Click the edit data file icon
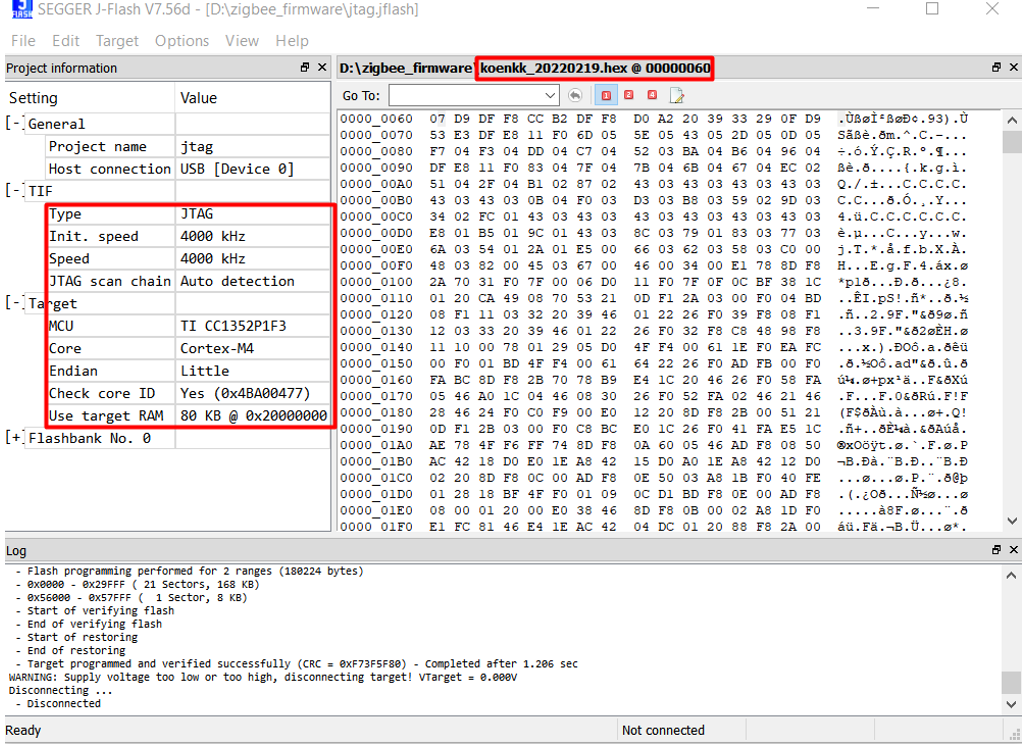 click(677, 96)
